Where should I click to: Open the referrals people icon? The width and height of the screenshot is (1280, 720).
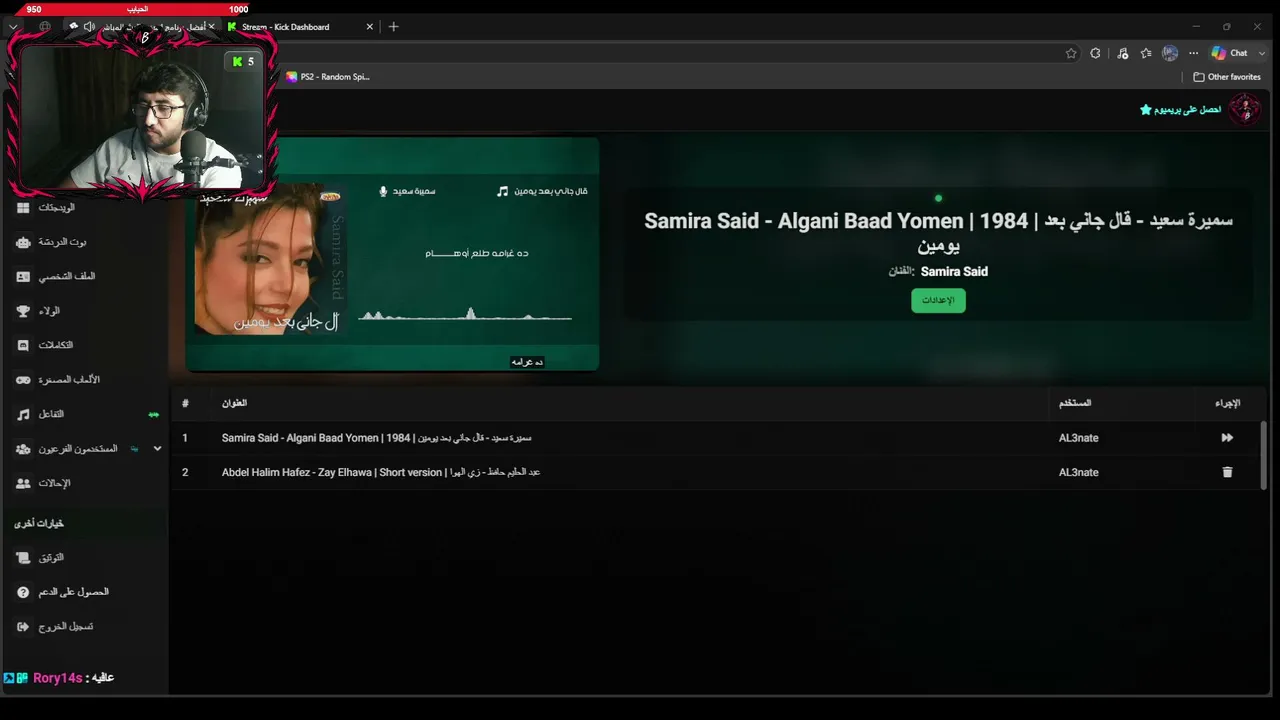tap(23, 483)
